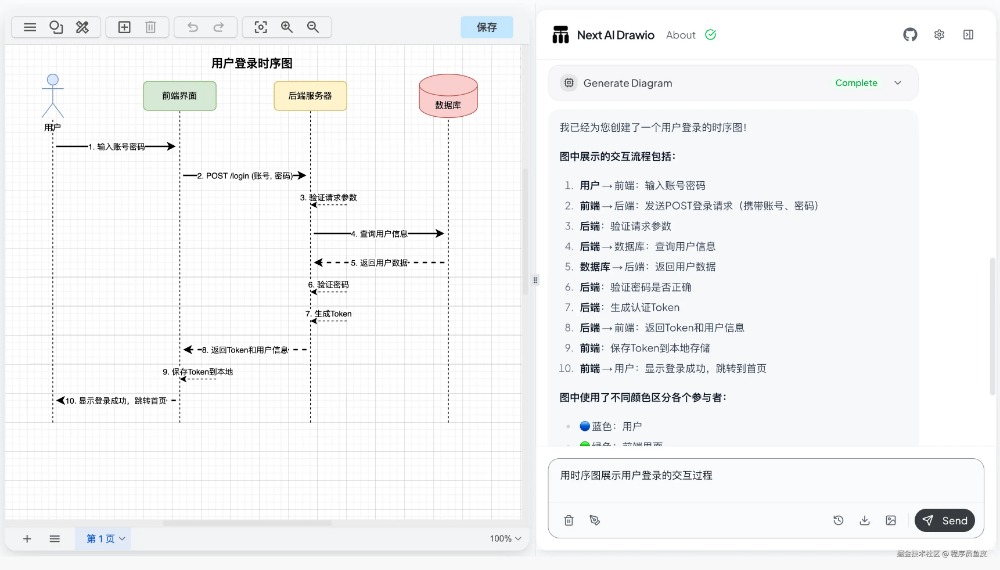Upload an image via the image icon
The height and width of the screenshot is (570, 1000).
[x=890, y=520]
